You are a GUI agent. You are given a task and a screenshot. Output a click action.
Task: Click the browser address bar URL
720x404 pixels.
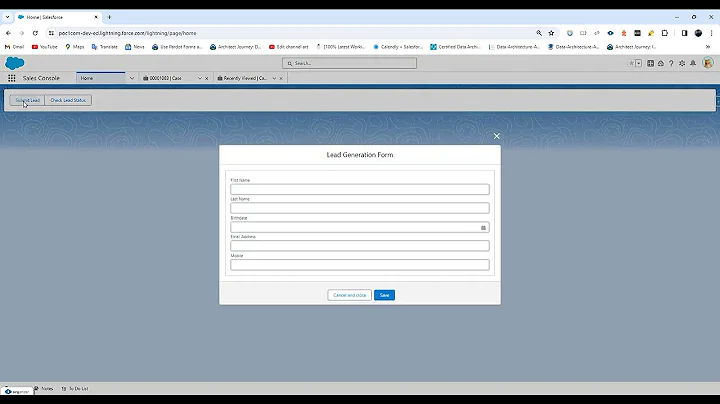[127, 33]
